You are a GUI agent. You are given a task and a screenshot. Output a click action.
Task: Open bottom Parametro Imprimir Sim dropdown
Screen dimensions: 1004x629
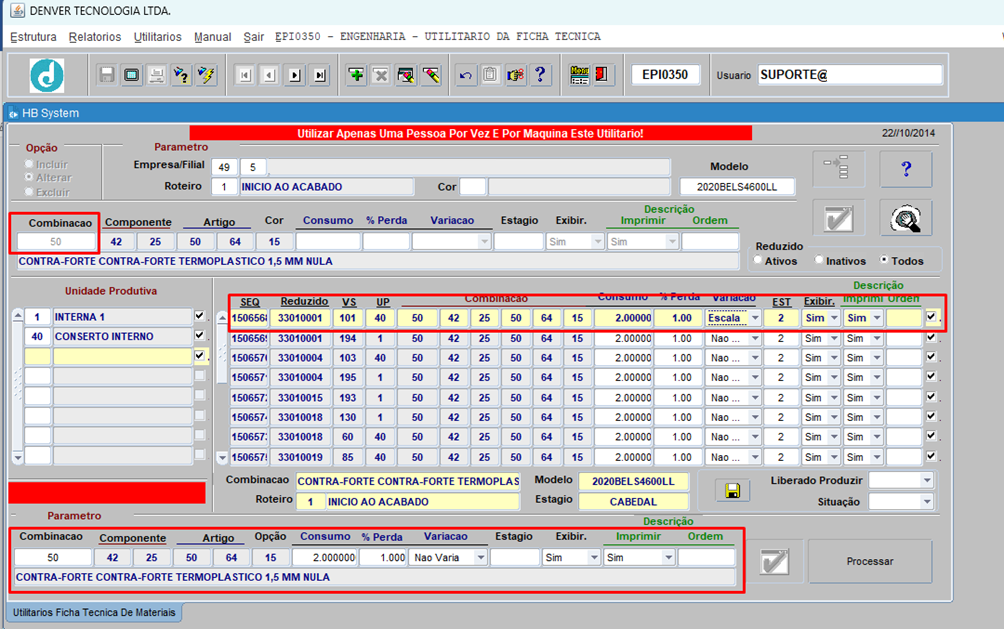[668, 558]
